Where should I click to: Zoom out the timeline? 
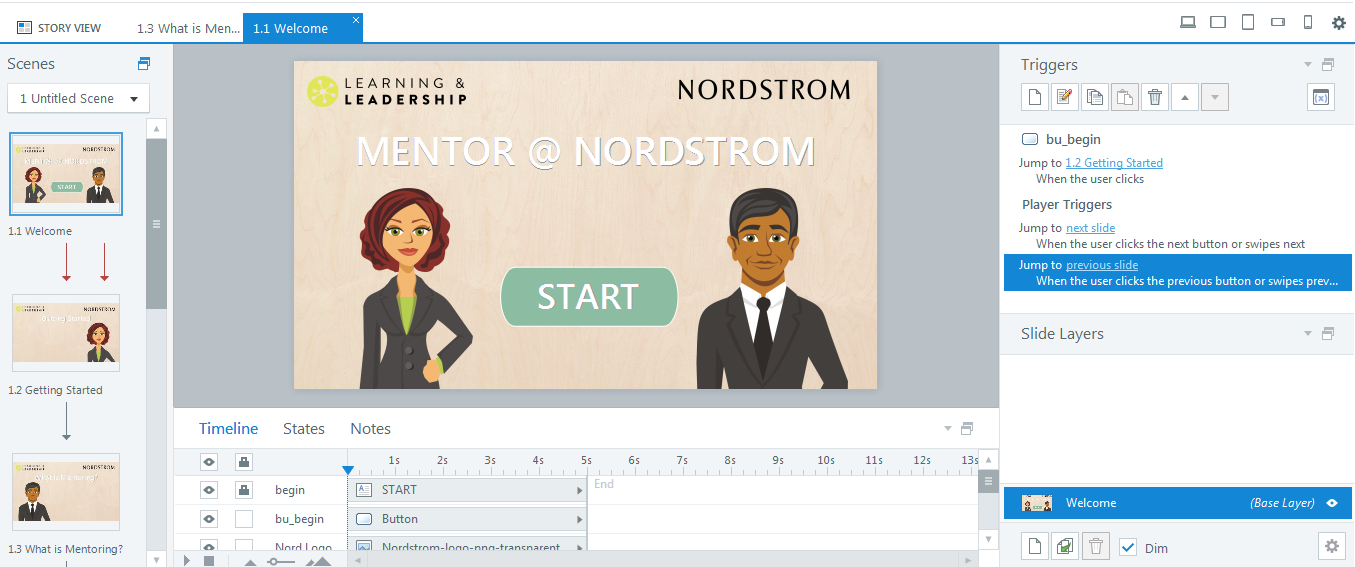(250, 562)
